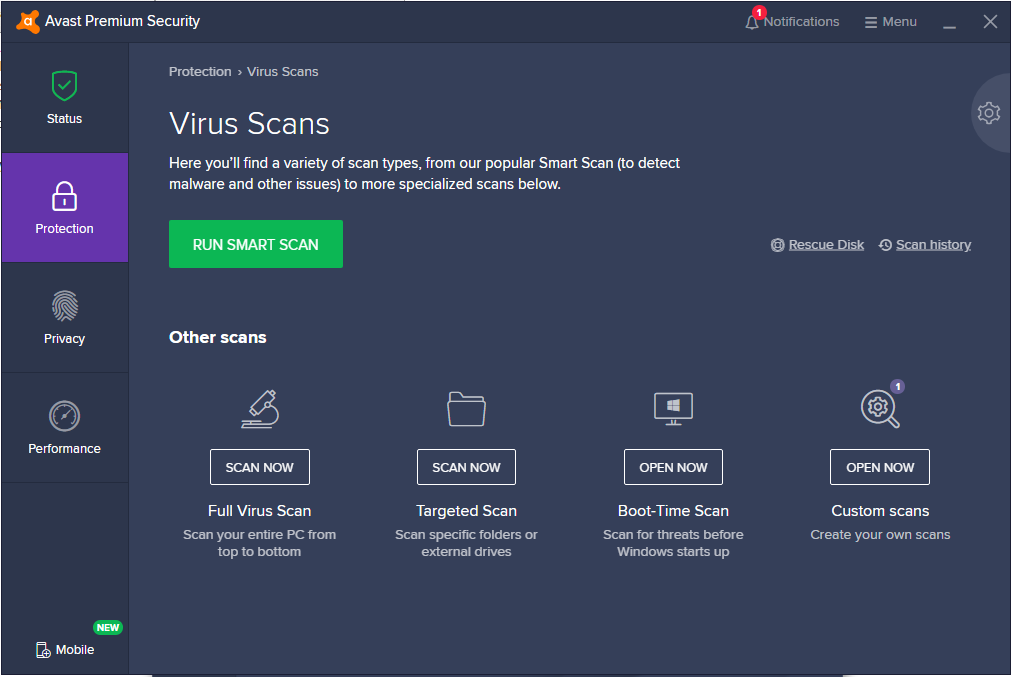Click the NEW badge above Mobile

pyautogui.click(x=108, y=627)
